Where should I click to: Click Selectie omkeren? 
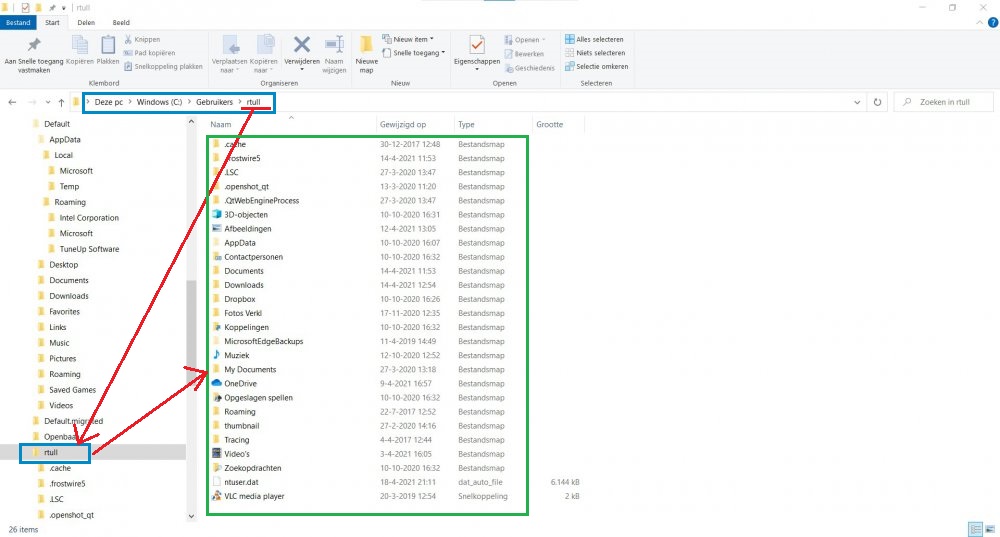point(600,66)
